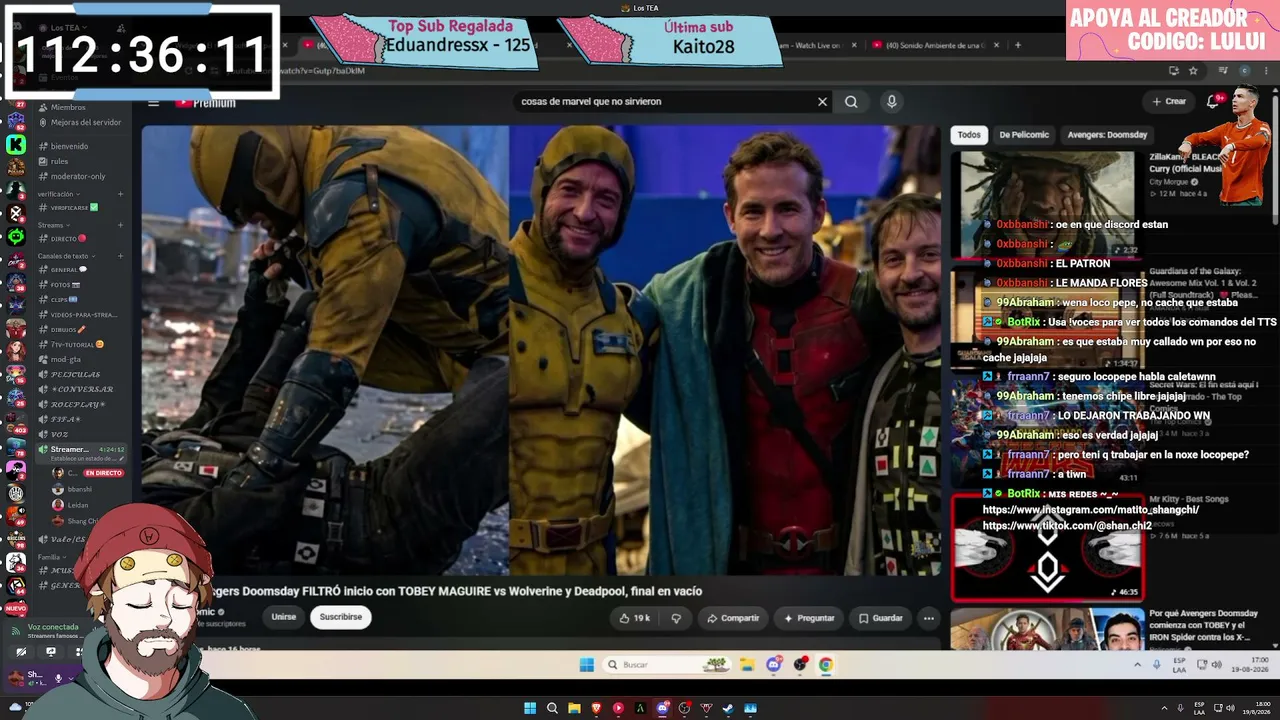
Task: Open the moderator-only Discord channel
Action: point(77,176)
